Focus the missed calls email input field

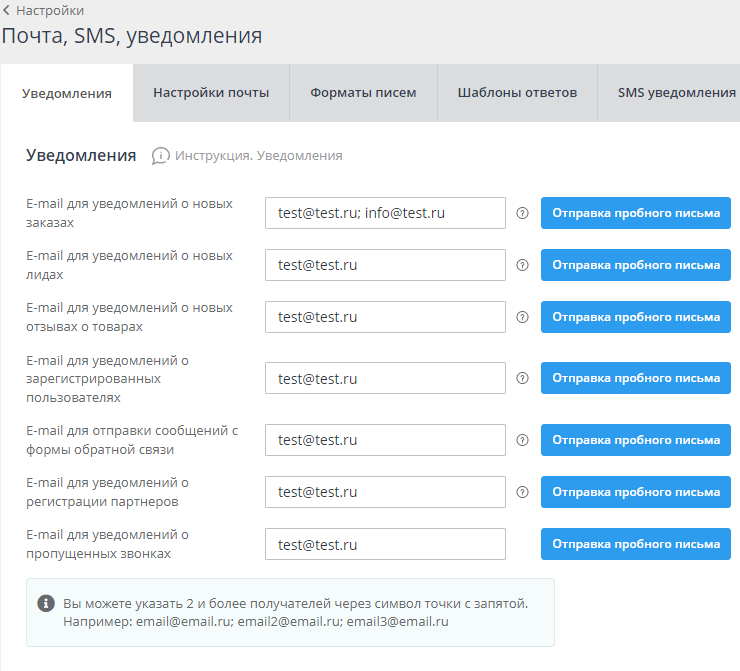(x=385, y=544)
